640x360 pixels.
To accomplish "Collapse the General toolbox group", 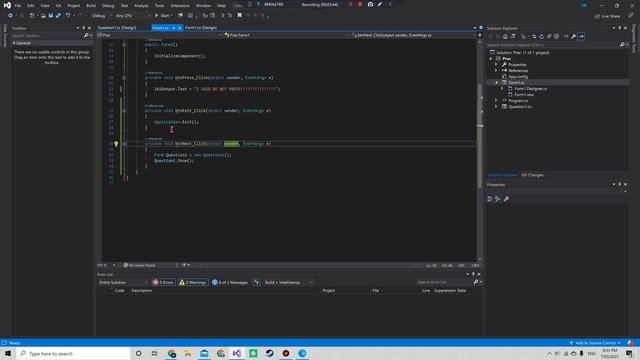I will (x=14, y=43).
